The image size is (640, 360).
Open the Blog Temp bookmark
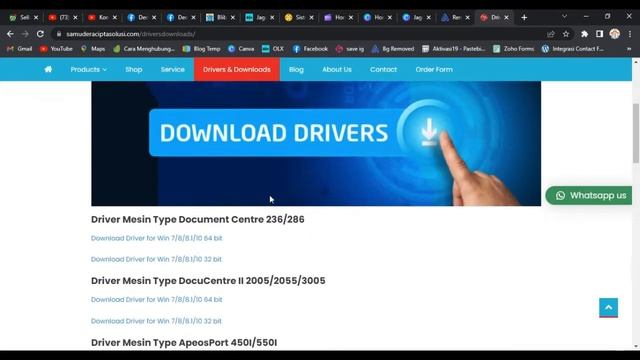[202, 49]
